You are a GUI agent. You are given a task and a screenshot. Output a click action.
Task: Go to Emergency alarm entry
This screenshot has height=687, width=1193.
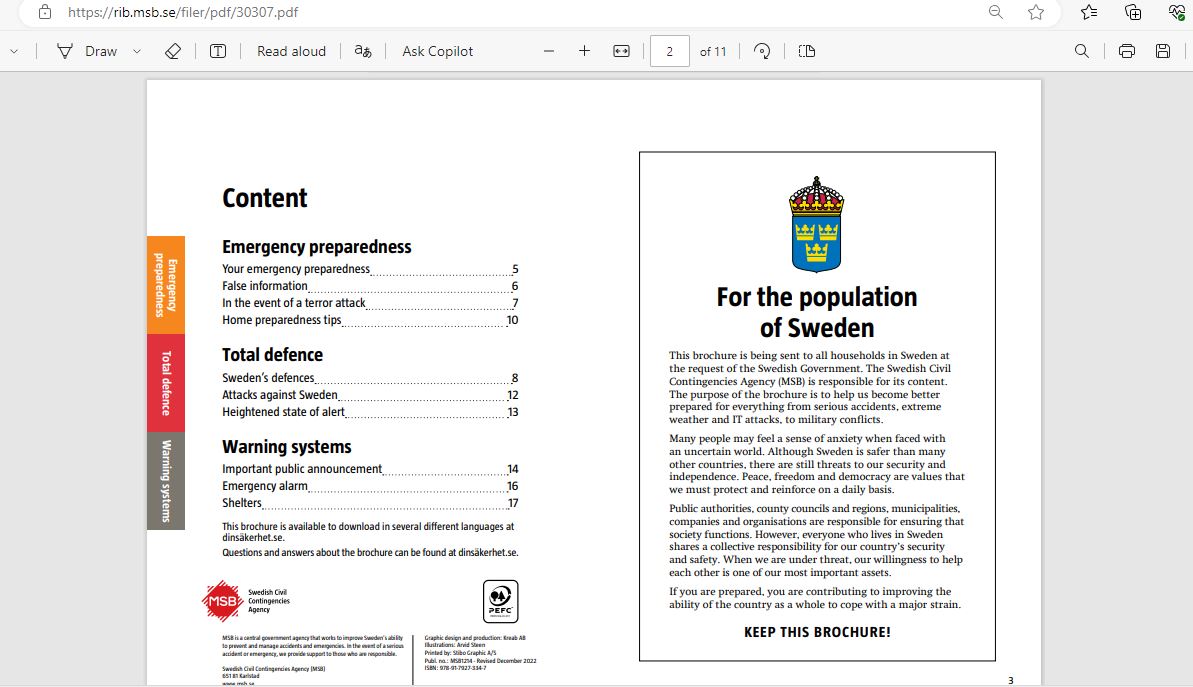[x=371, y=486]
